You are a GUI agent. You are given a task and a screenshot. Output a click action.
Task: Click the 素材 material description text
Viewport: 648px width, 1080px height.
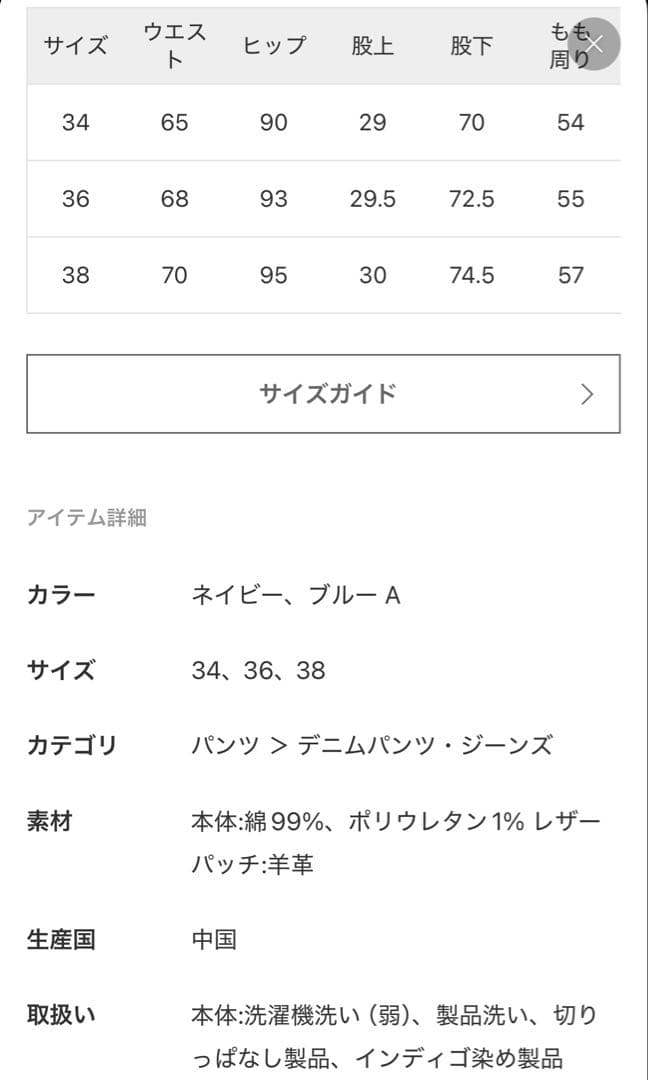(397, 820)
